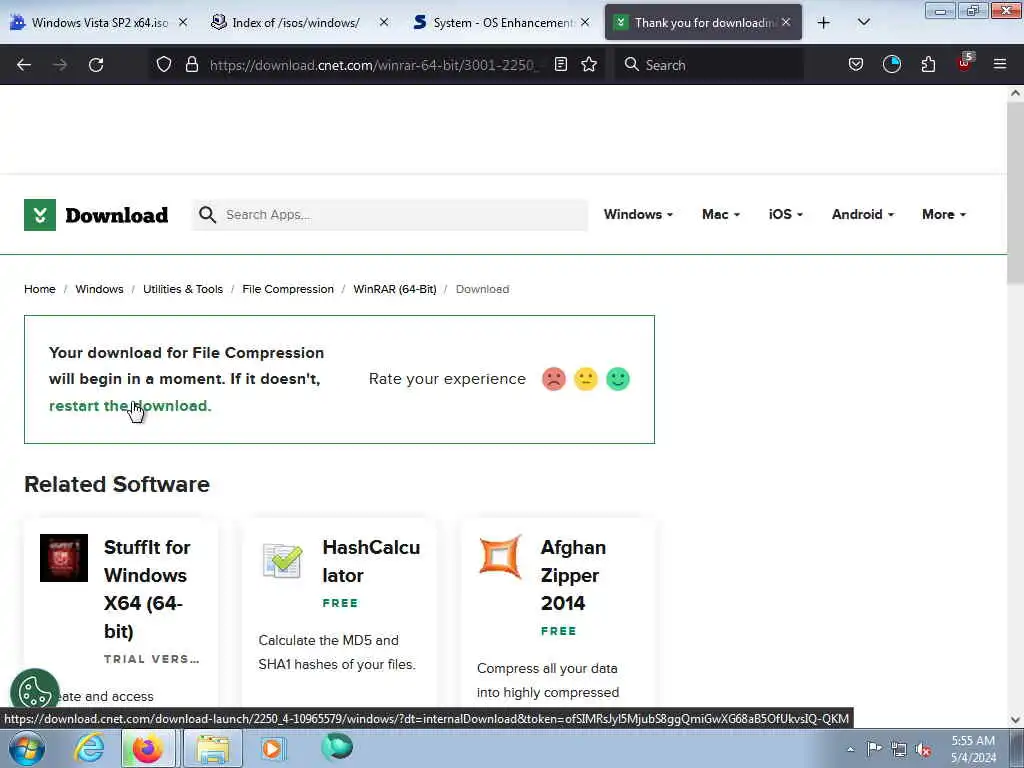Open the HashCalculator title link
This screenshot has height=768, width=1024.
[x=371, y=561]
